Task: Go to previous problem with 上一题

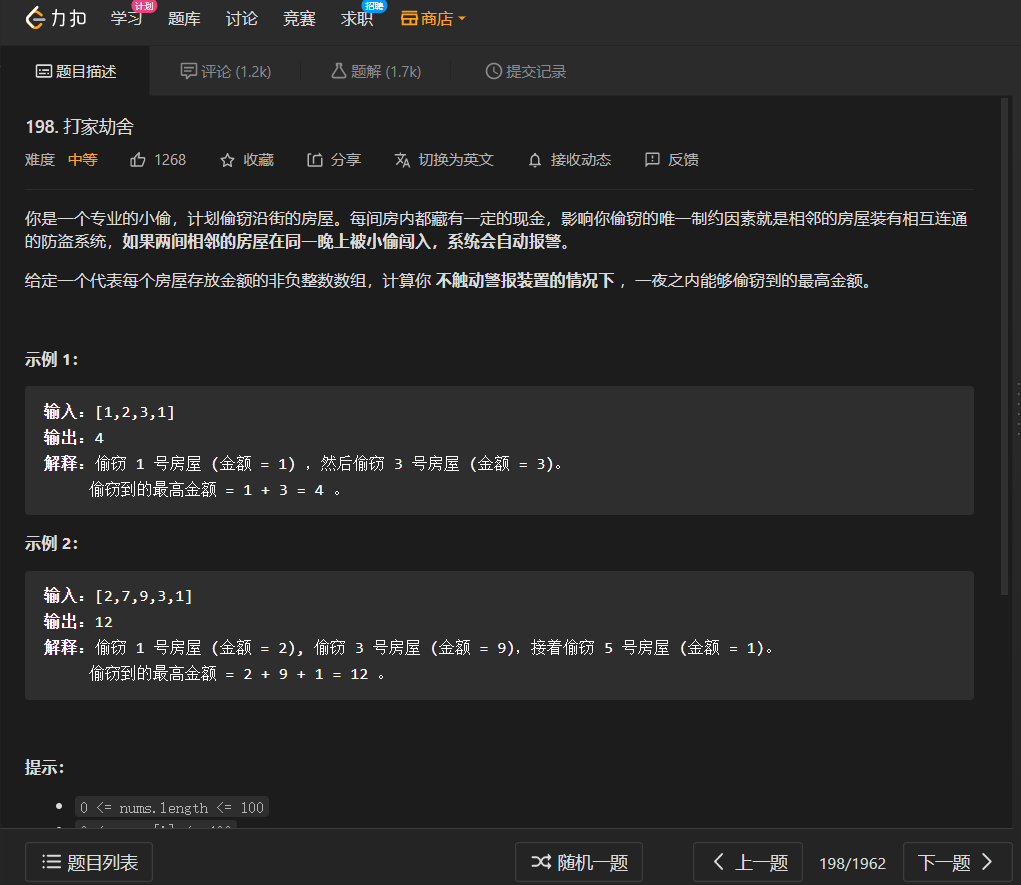Action: (x=748, y=862)
